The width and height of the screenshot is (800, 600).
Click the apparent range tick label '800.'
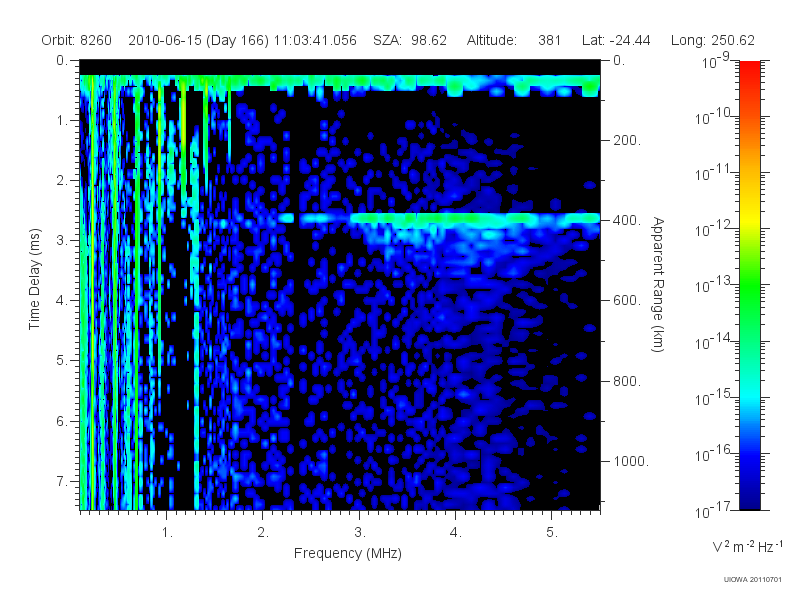pyautogui.click(x=627, y=381)
